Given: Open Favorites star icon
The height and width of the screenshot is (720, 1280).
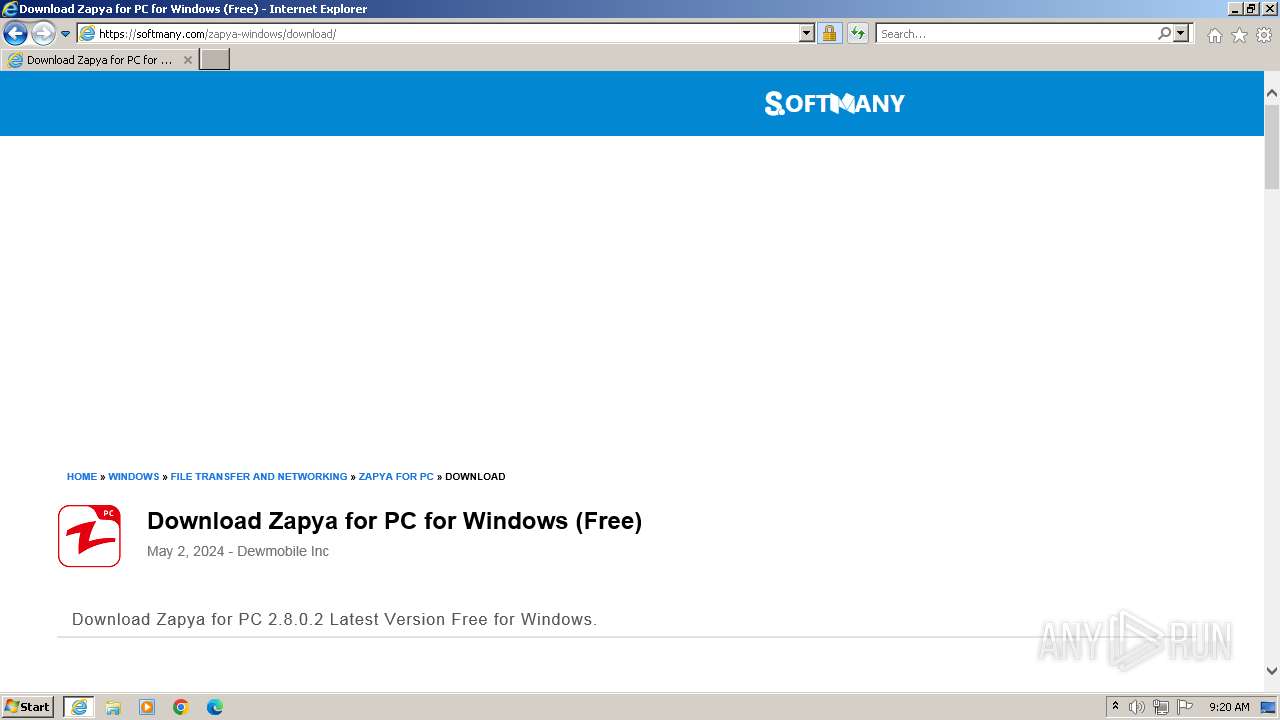Looking at the screenshot, I should point(1239,35).
